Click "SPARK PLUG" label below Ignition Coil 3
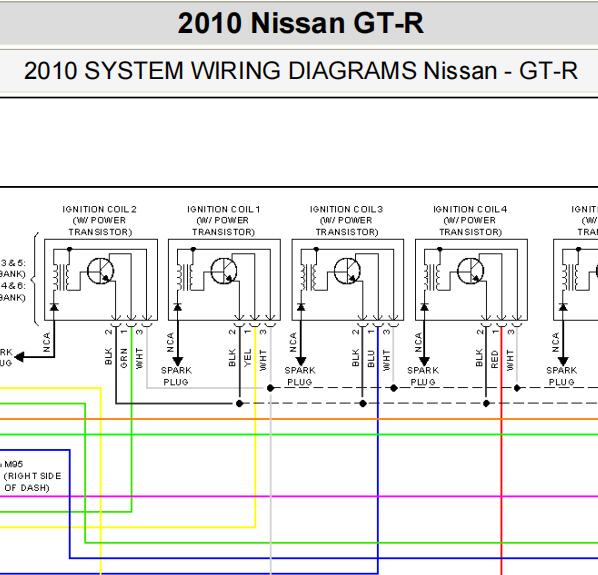Image resolution: width=598 pixels, height=575 pixels. [x=300, y=376]
